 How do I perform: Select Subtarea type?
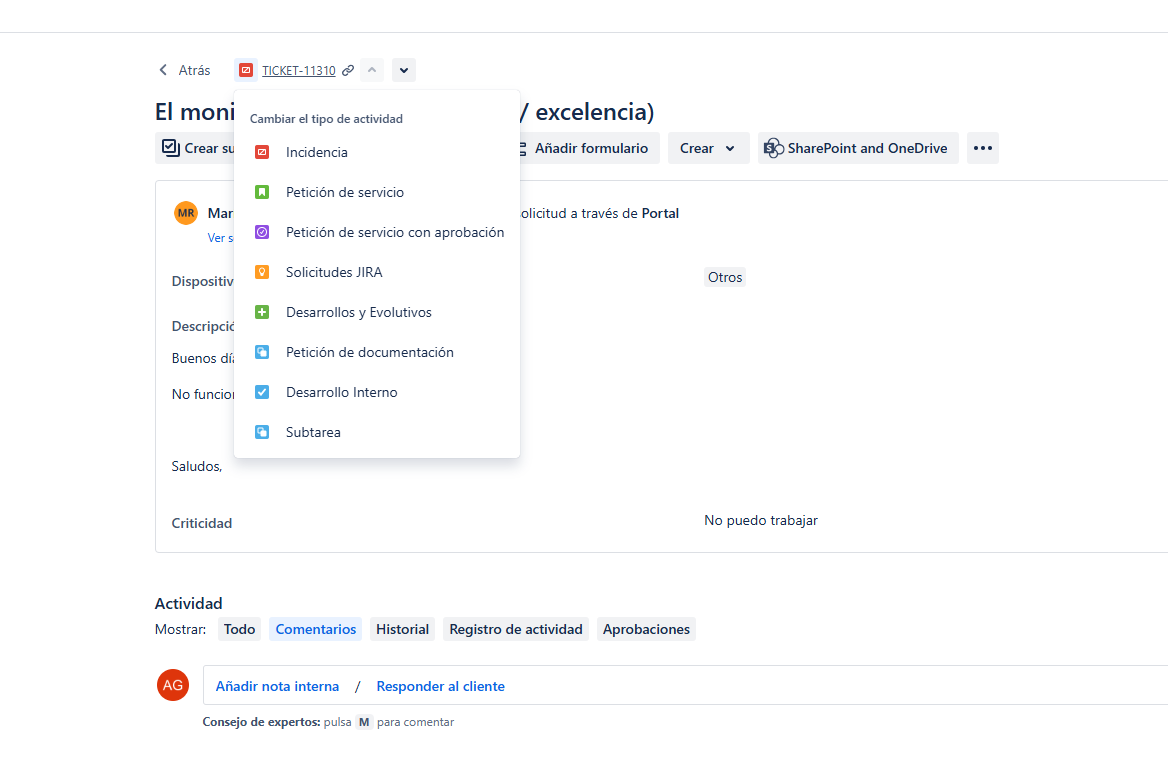[377, 432]
